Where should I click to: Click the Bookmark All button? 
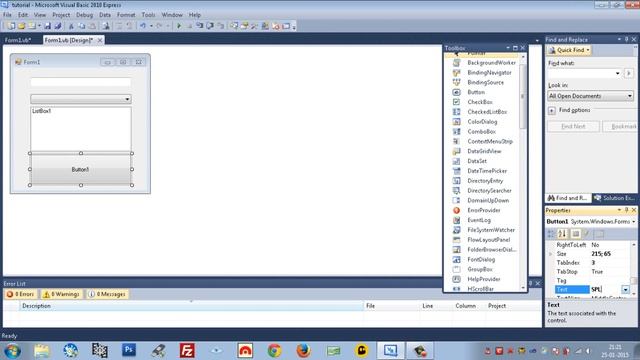(621, 127)
